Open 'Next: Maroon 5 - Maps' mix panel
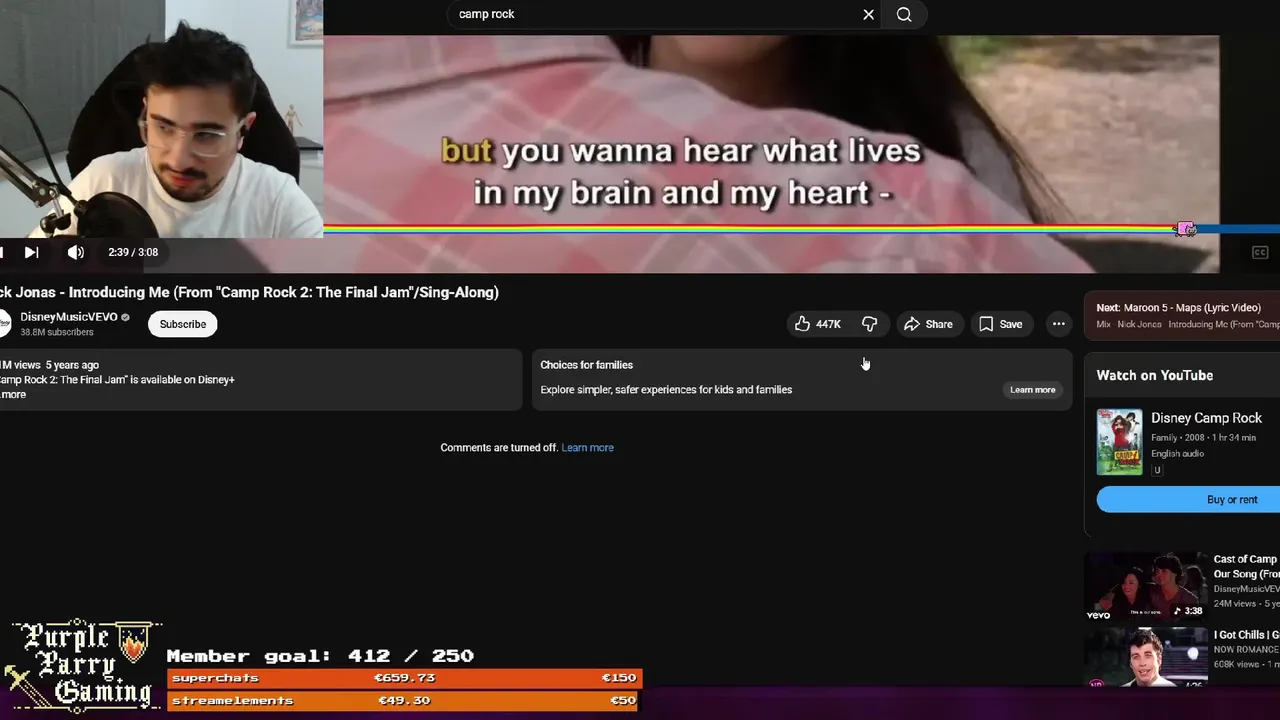 click(1182, 315)
